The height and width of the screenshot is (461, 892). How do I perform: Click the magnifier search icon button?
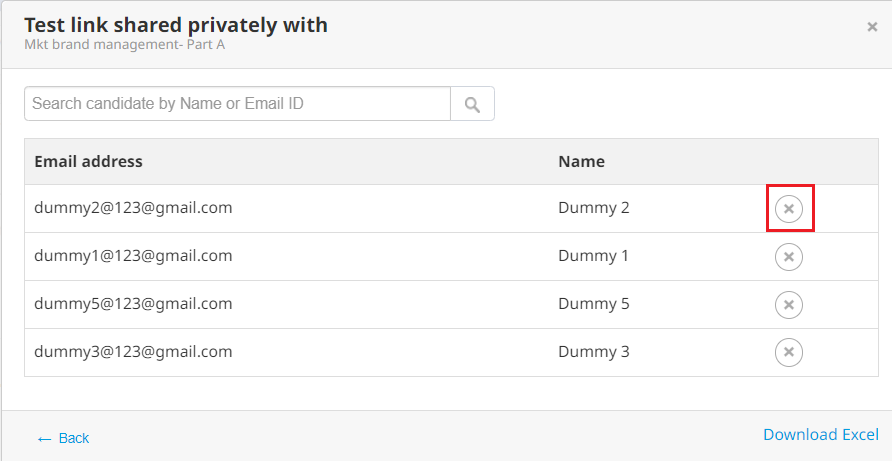click(x=472, y=104)
